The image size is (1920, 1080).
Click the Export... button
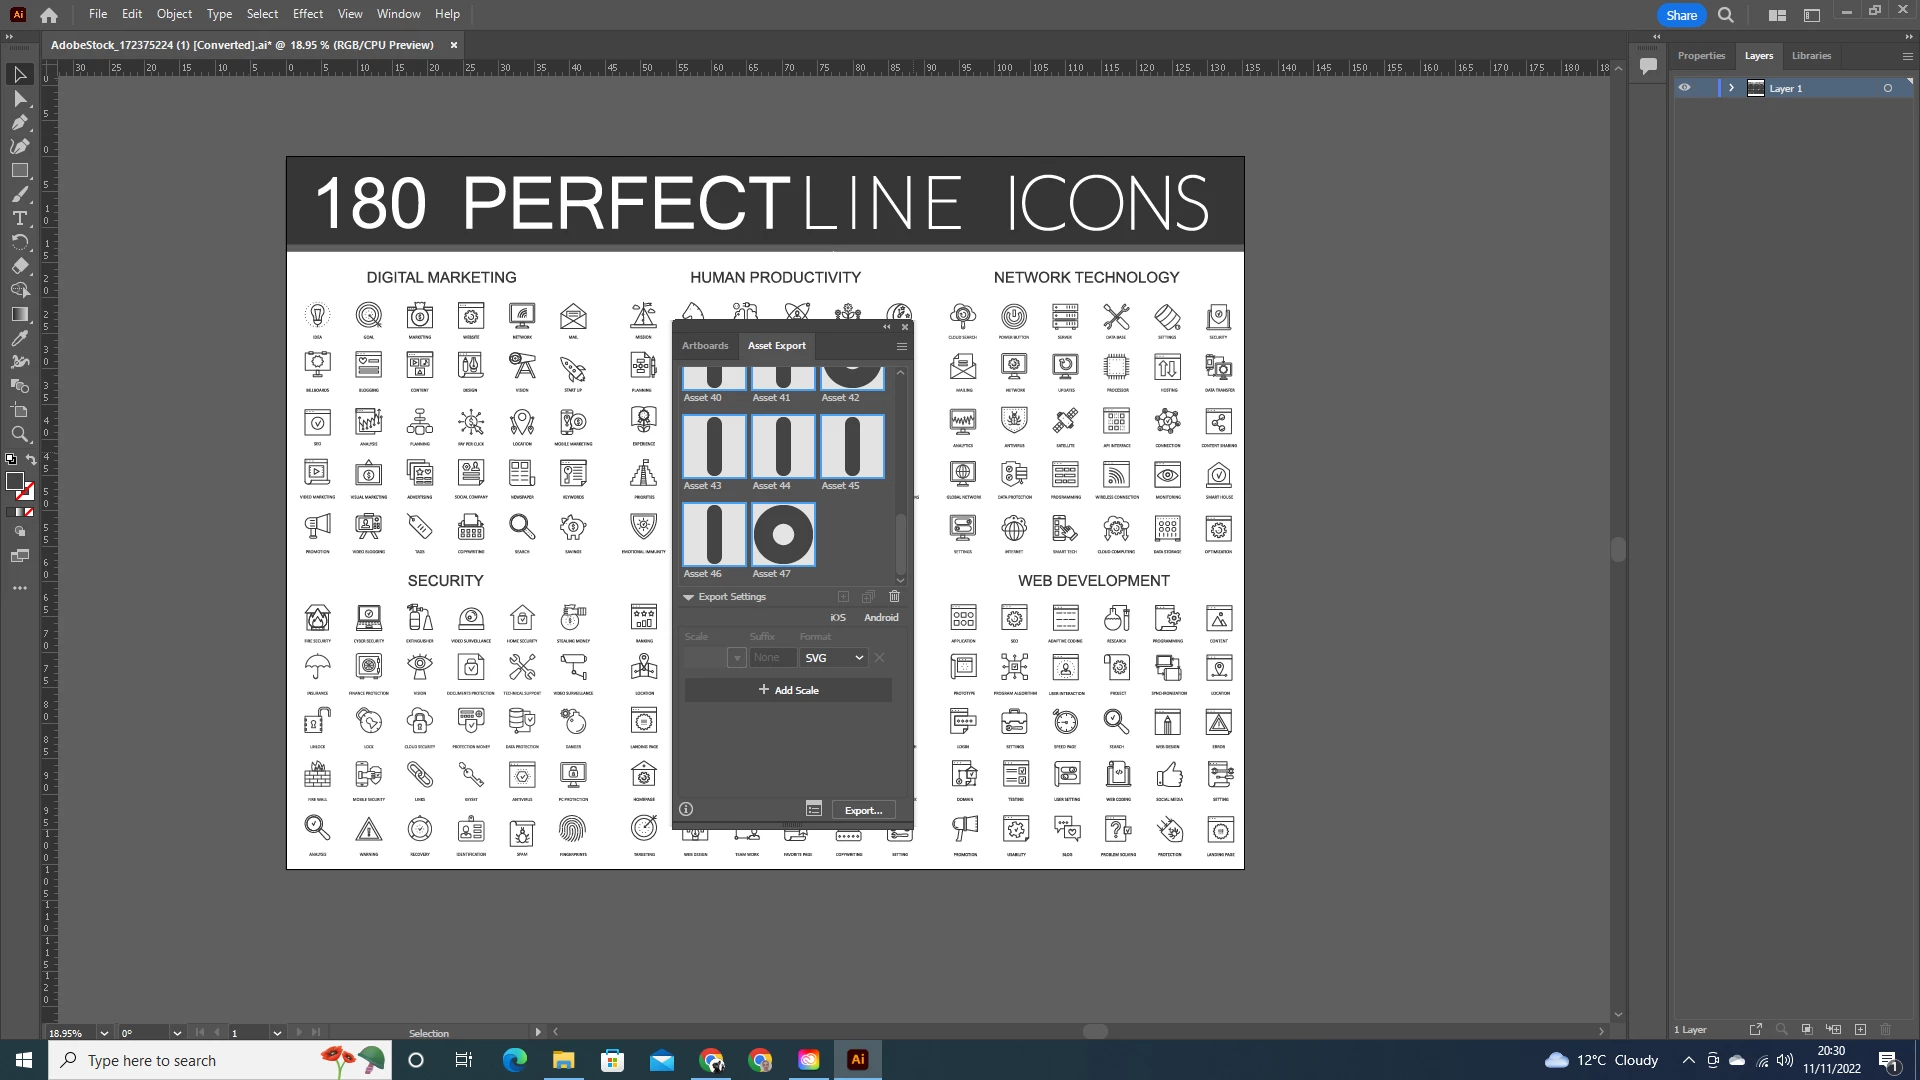[862, 810]
